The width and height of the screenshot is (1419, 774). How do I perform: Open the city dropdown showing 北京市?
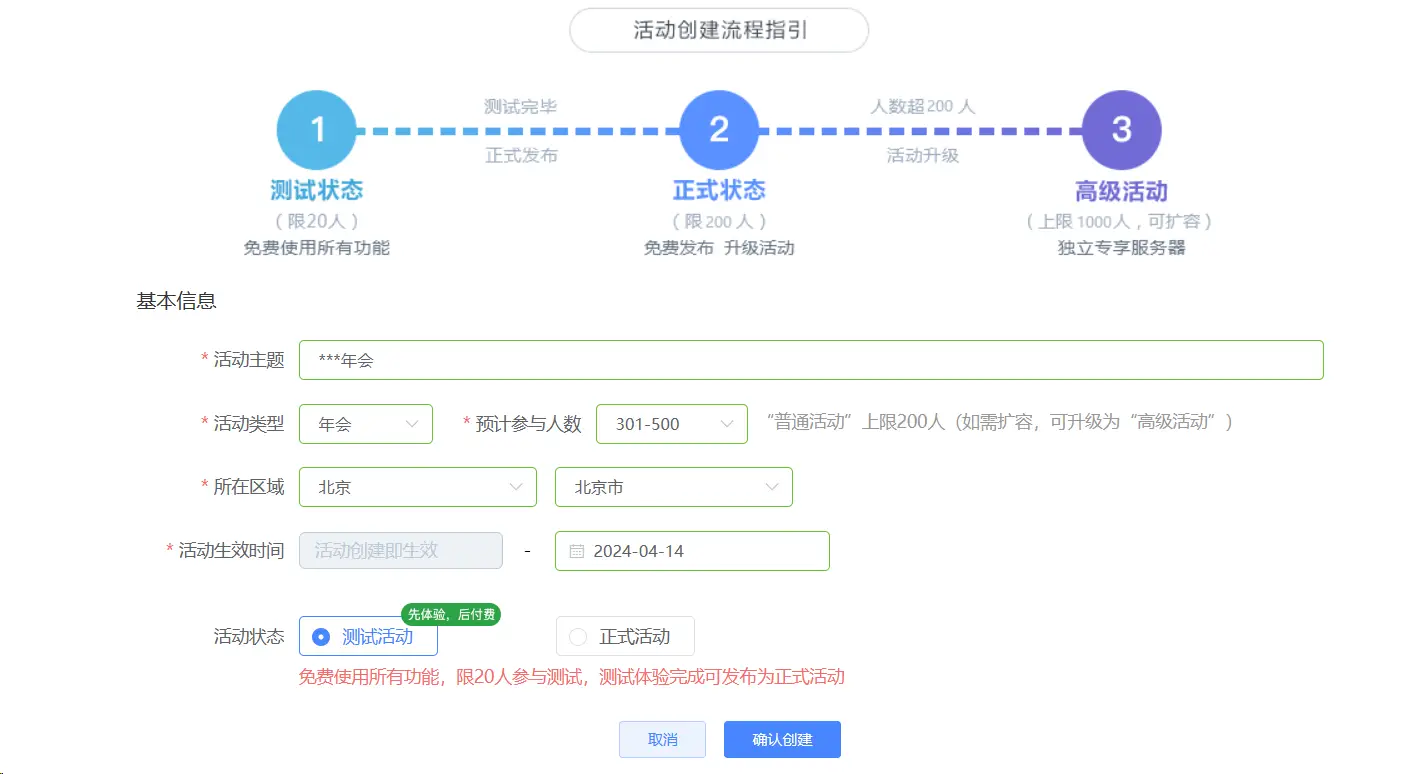click(673, 487)
